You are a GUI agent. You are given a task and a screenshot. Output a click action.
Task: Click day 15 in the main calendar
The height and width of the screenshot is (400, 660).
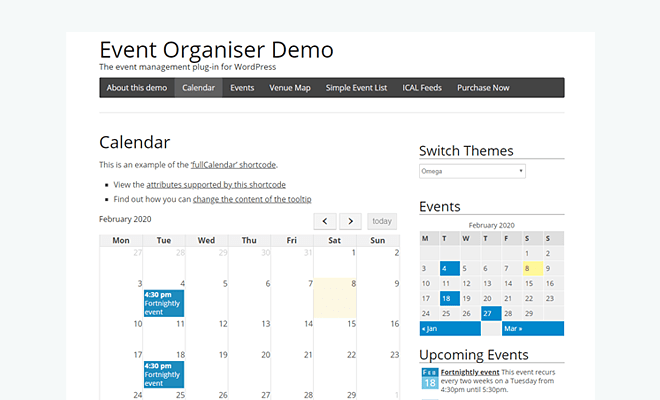(335, 335)
